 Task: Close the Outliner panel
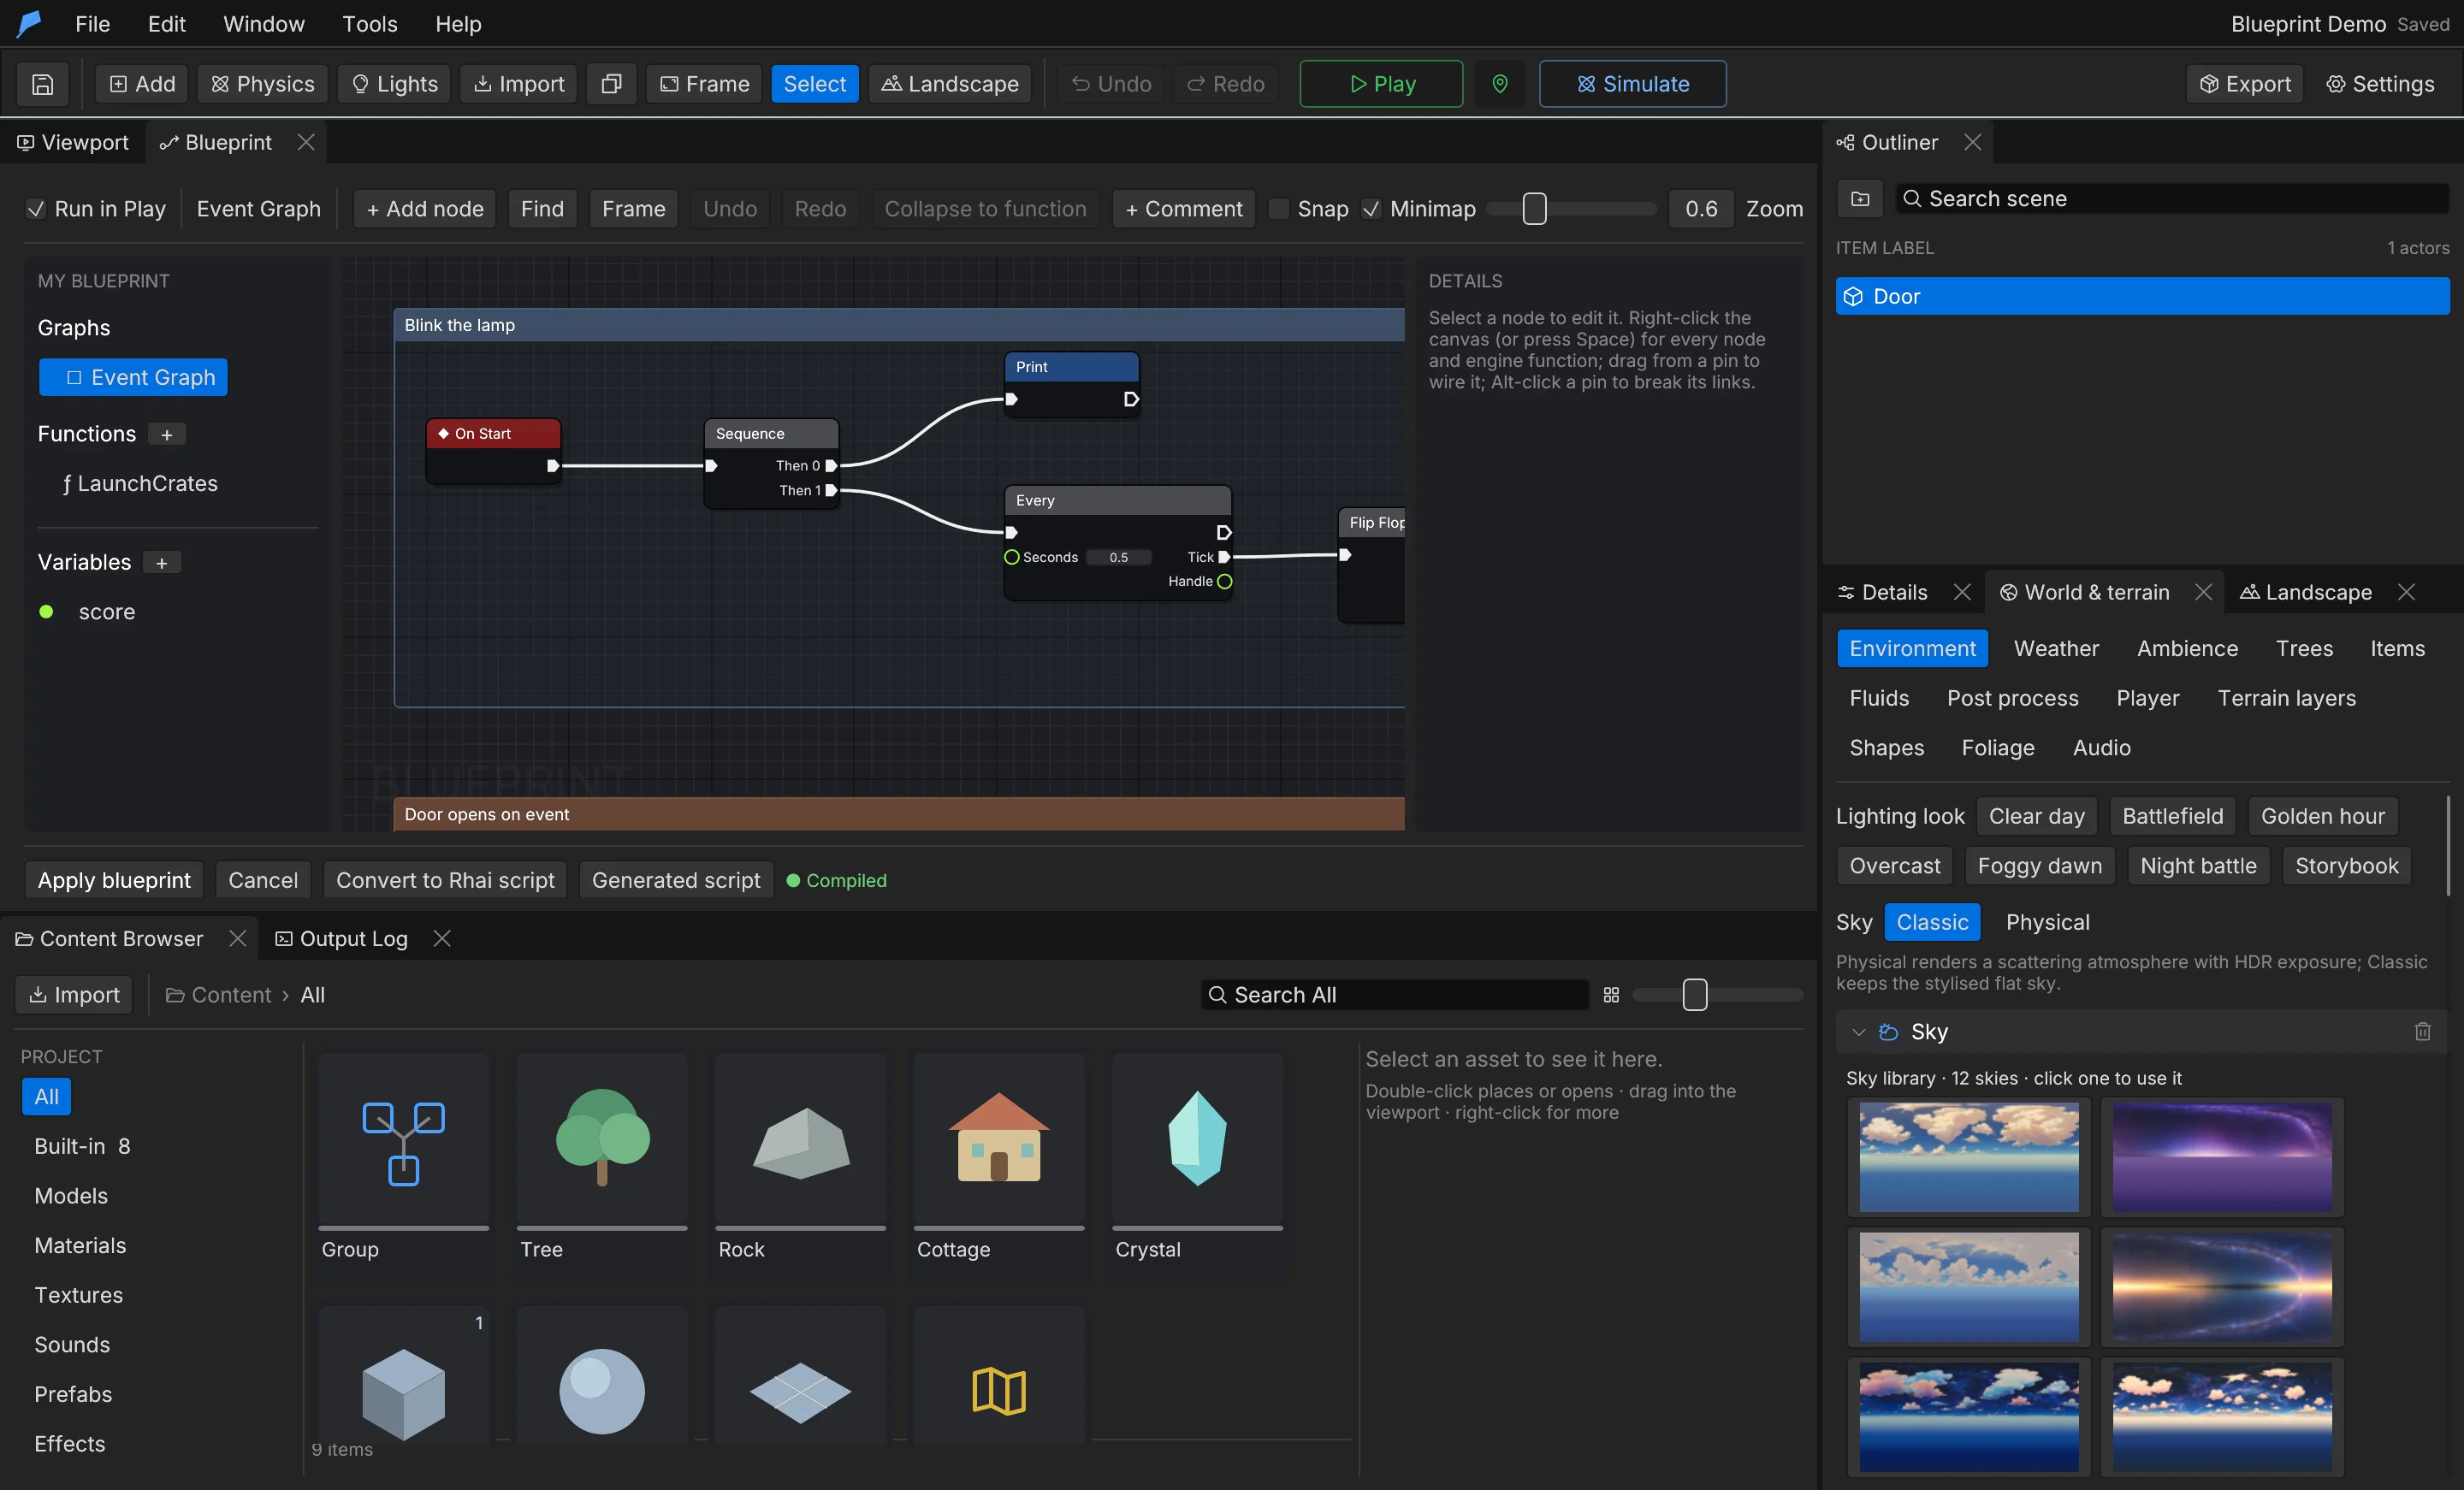(x=1972, y=143)
